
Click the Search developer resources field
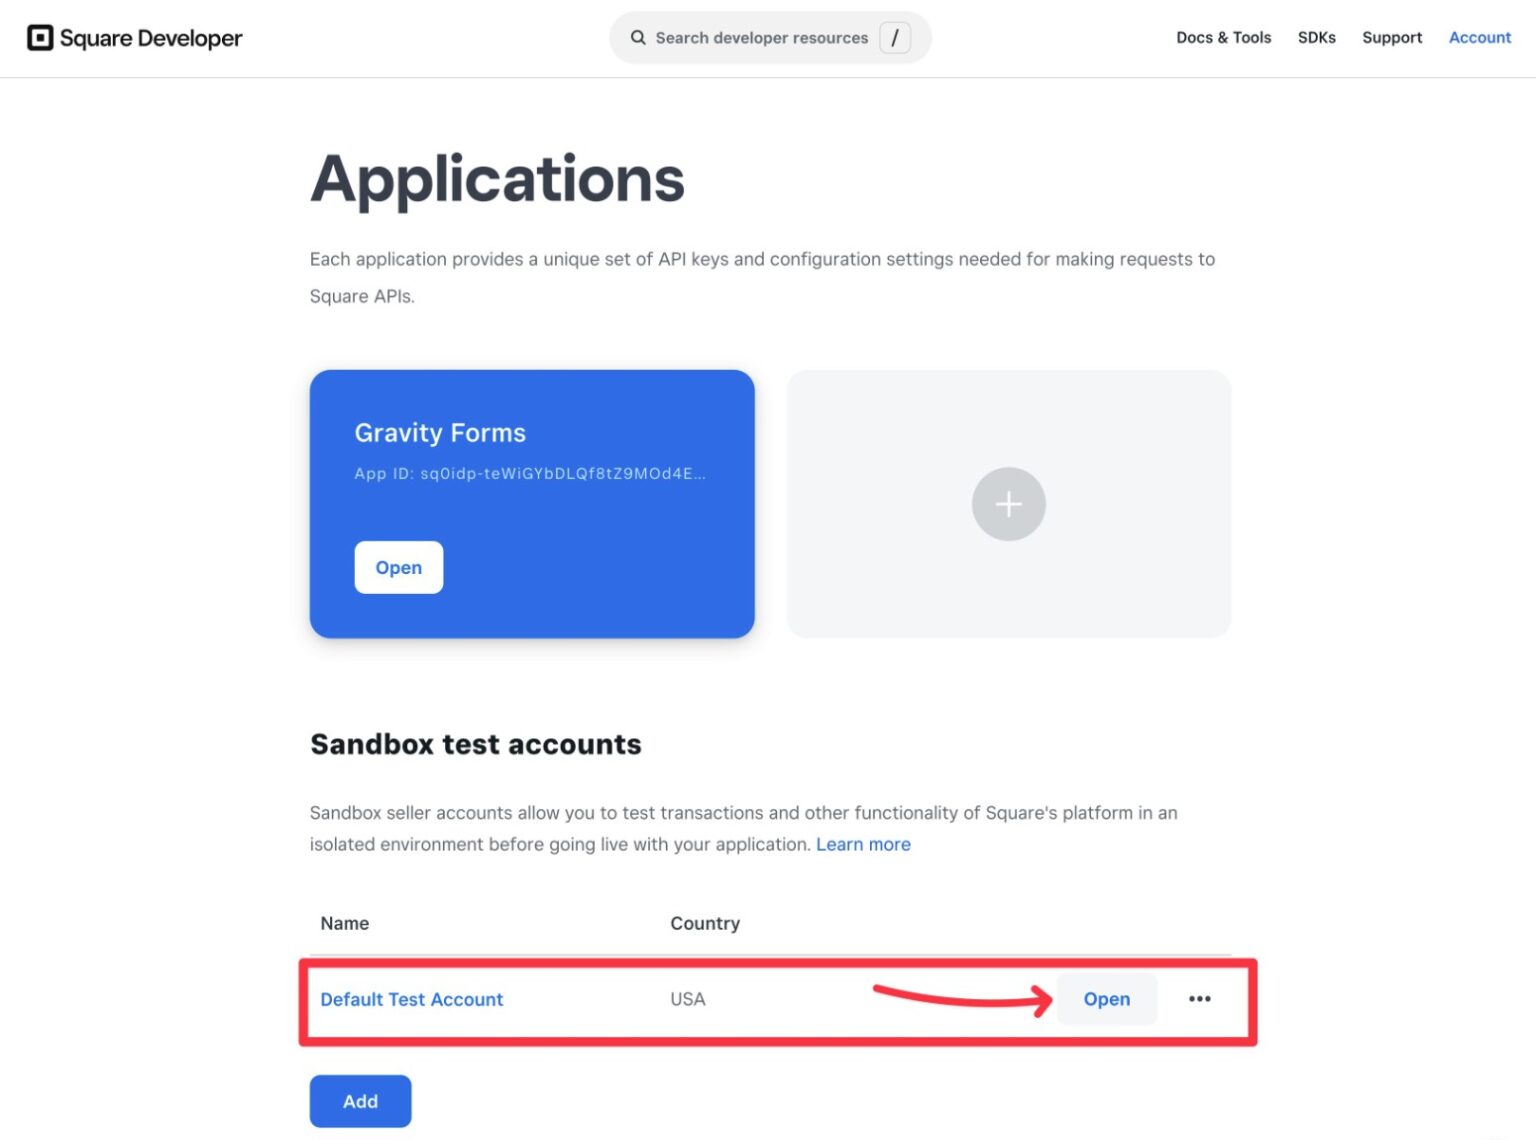(762, 37)
